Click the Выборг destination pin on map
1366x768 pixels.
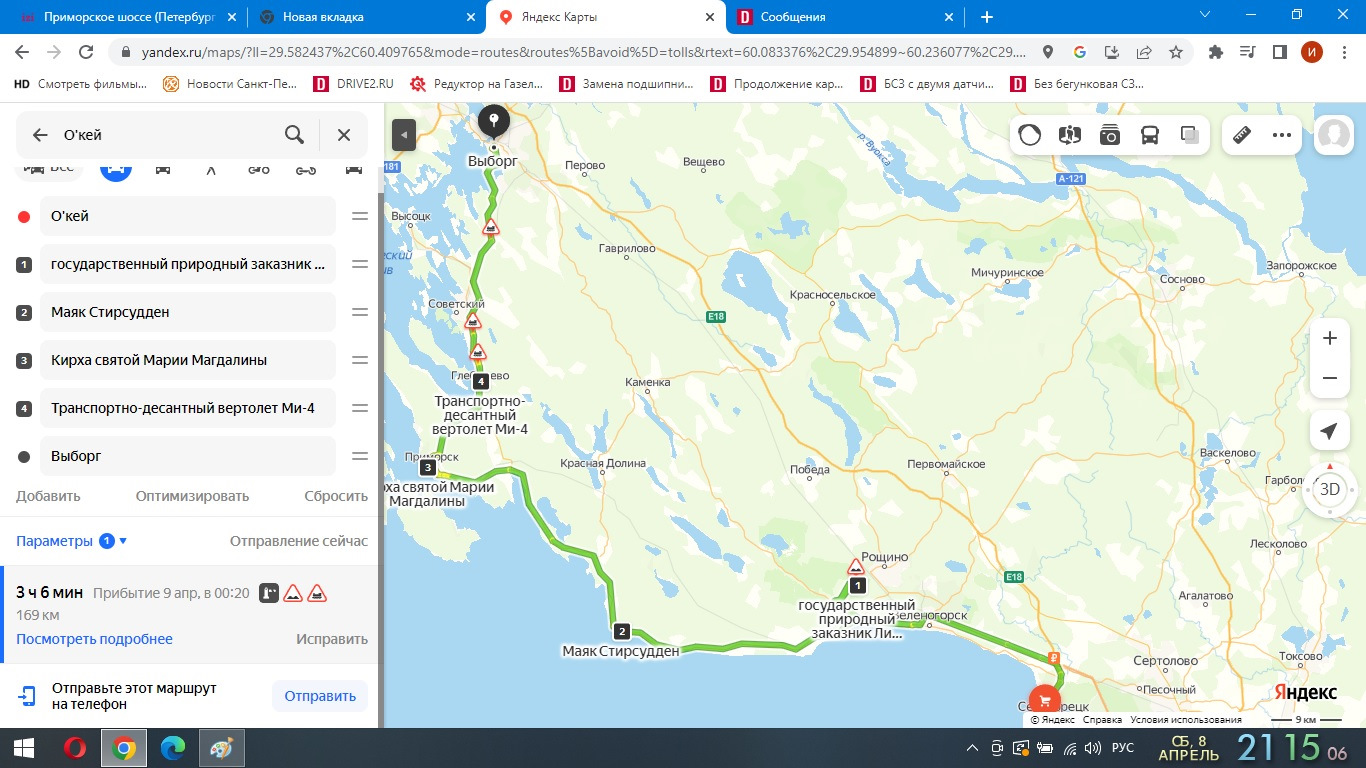493,122
